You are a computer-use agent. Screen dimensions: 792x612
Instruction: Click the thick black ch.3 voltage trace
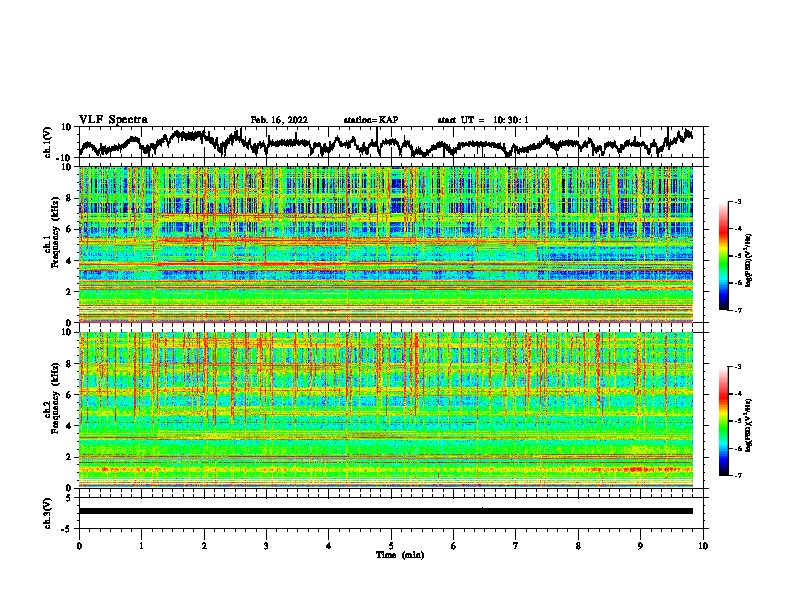tap(386, 511)
